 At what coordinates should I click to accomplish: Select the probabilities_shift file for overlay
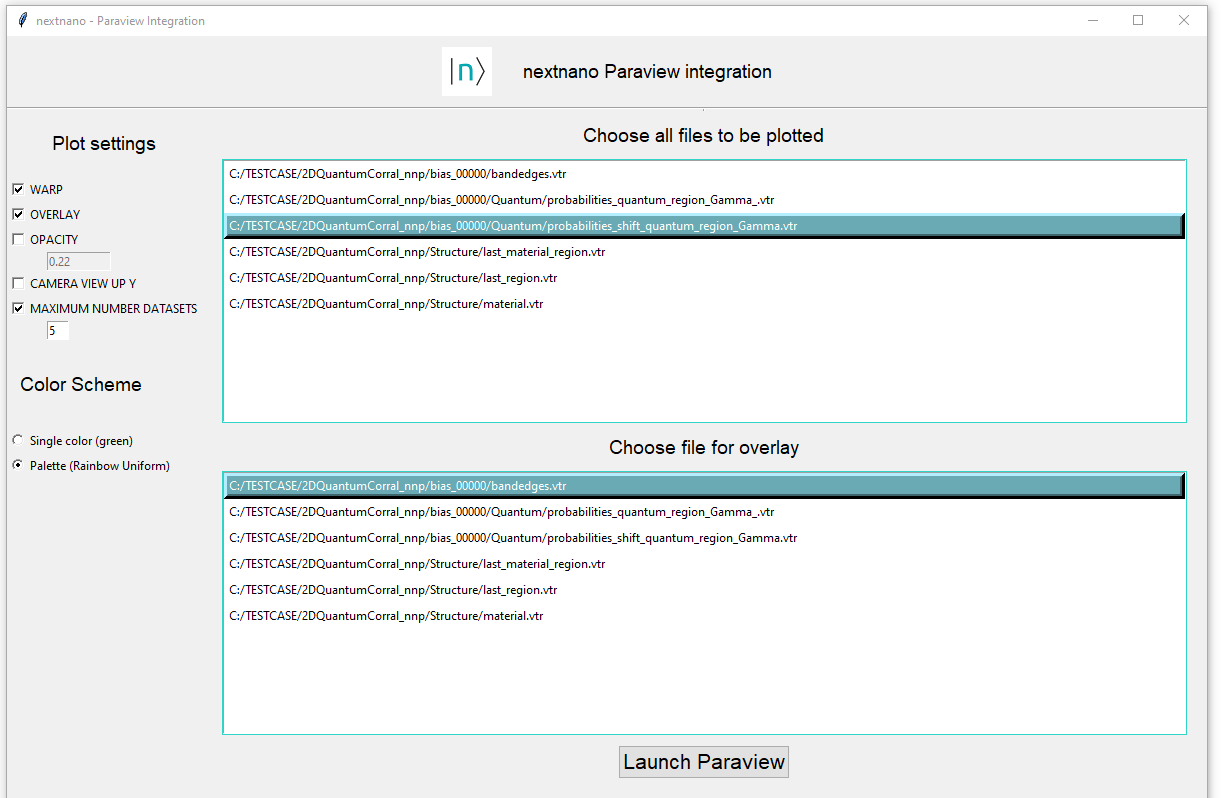(512, 537)
